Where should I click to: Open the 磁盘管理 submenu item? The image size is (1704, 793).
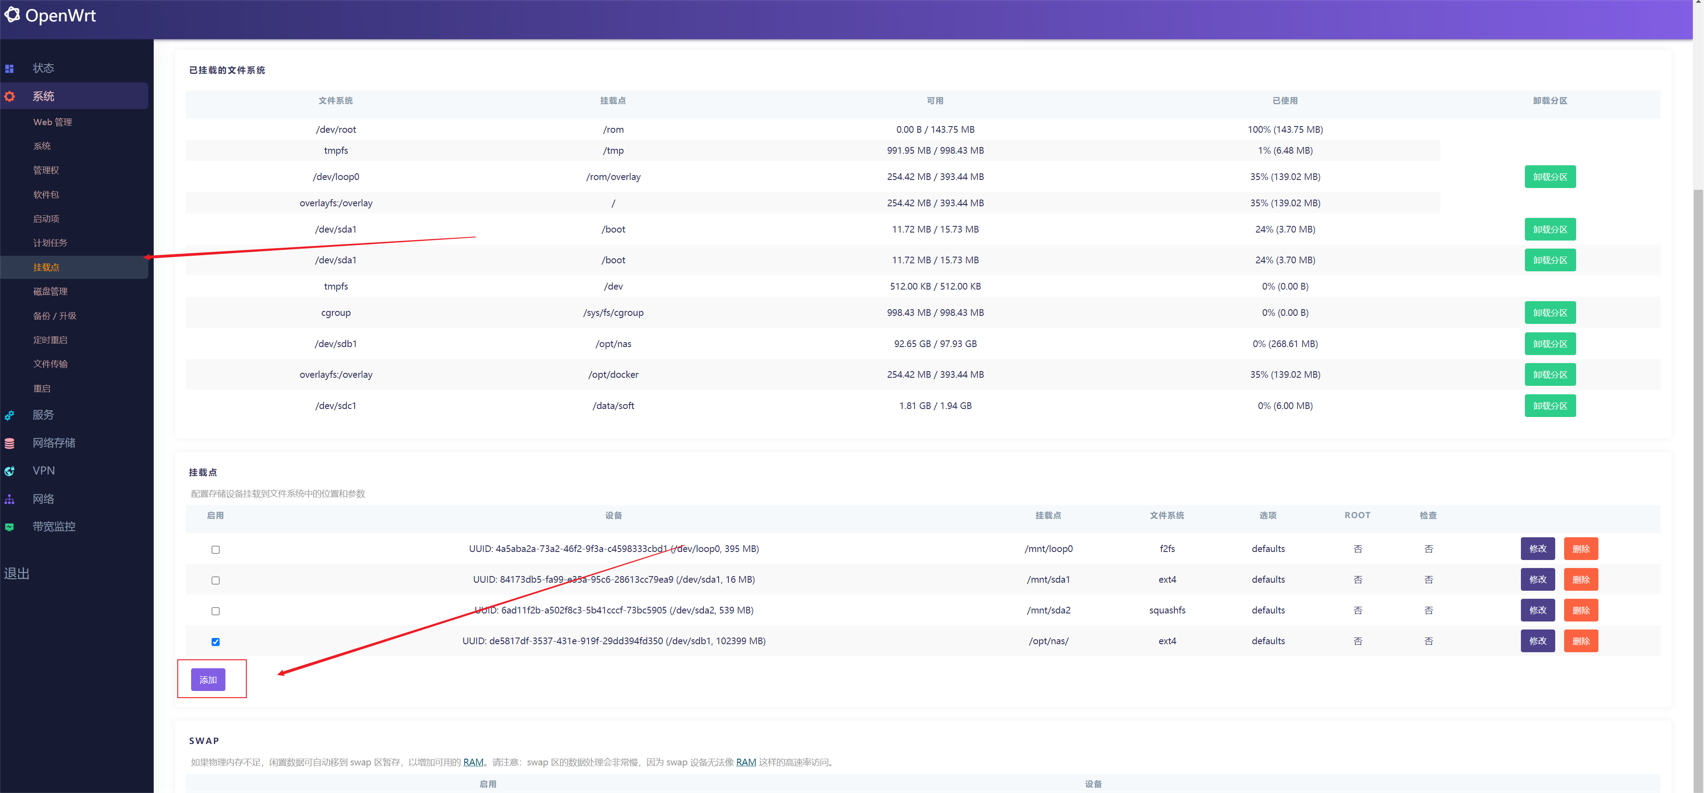coord(50,292)
